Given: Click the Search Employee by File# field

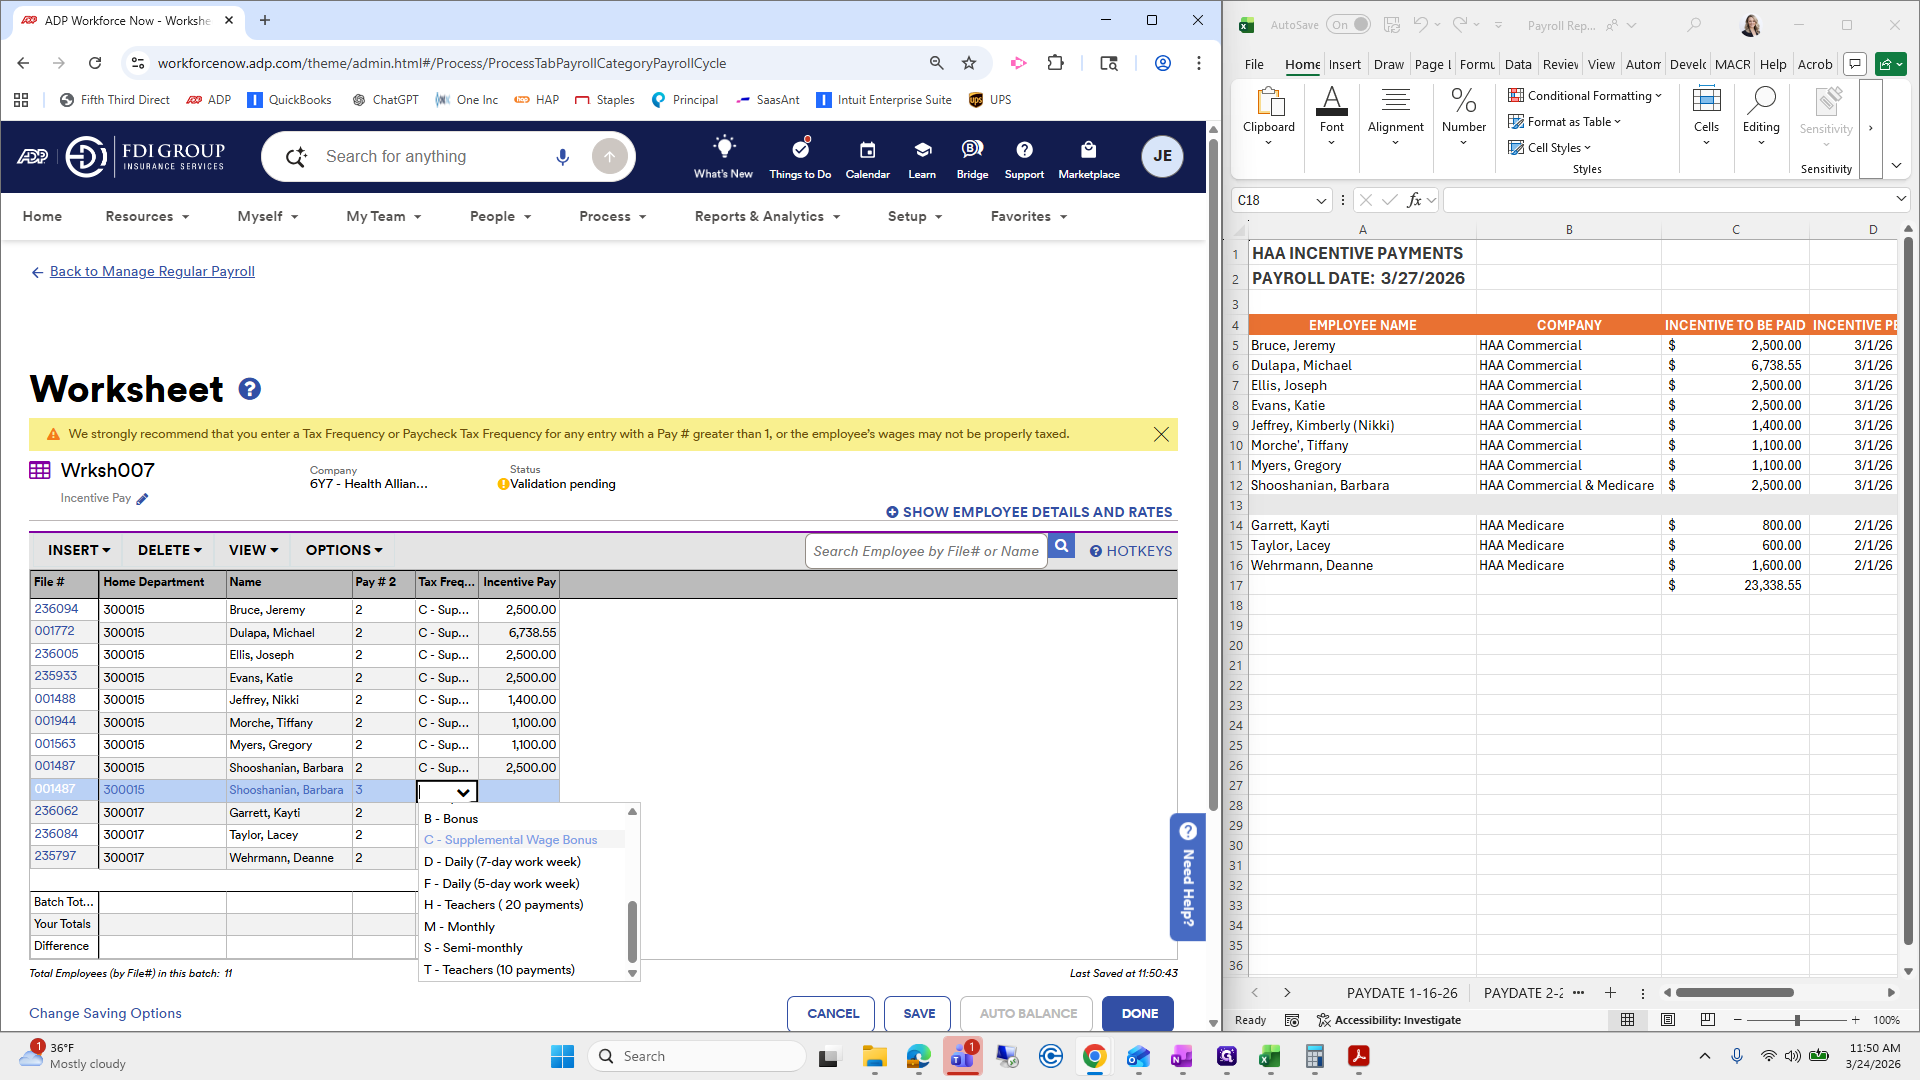Looking at the screenshot, I should click(x=926, y=550).
